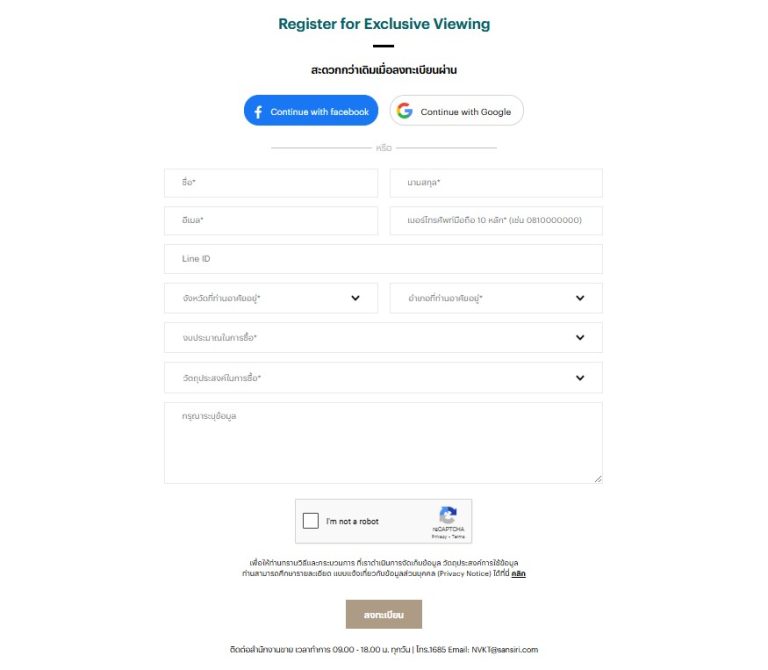Screen dimensions: 768x670
Task: Click the reCAPTCHA Privacy link
Action: 439,537
